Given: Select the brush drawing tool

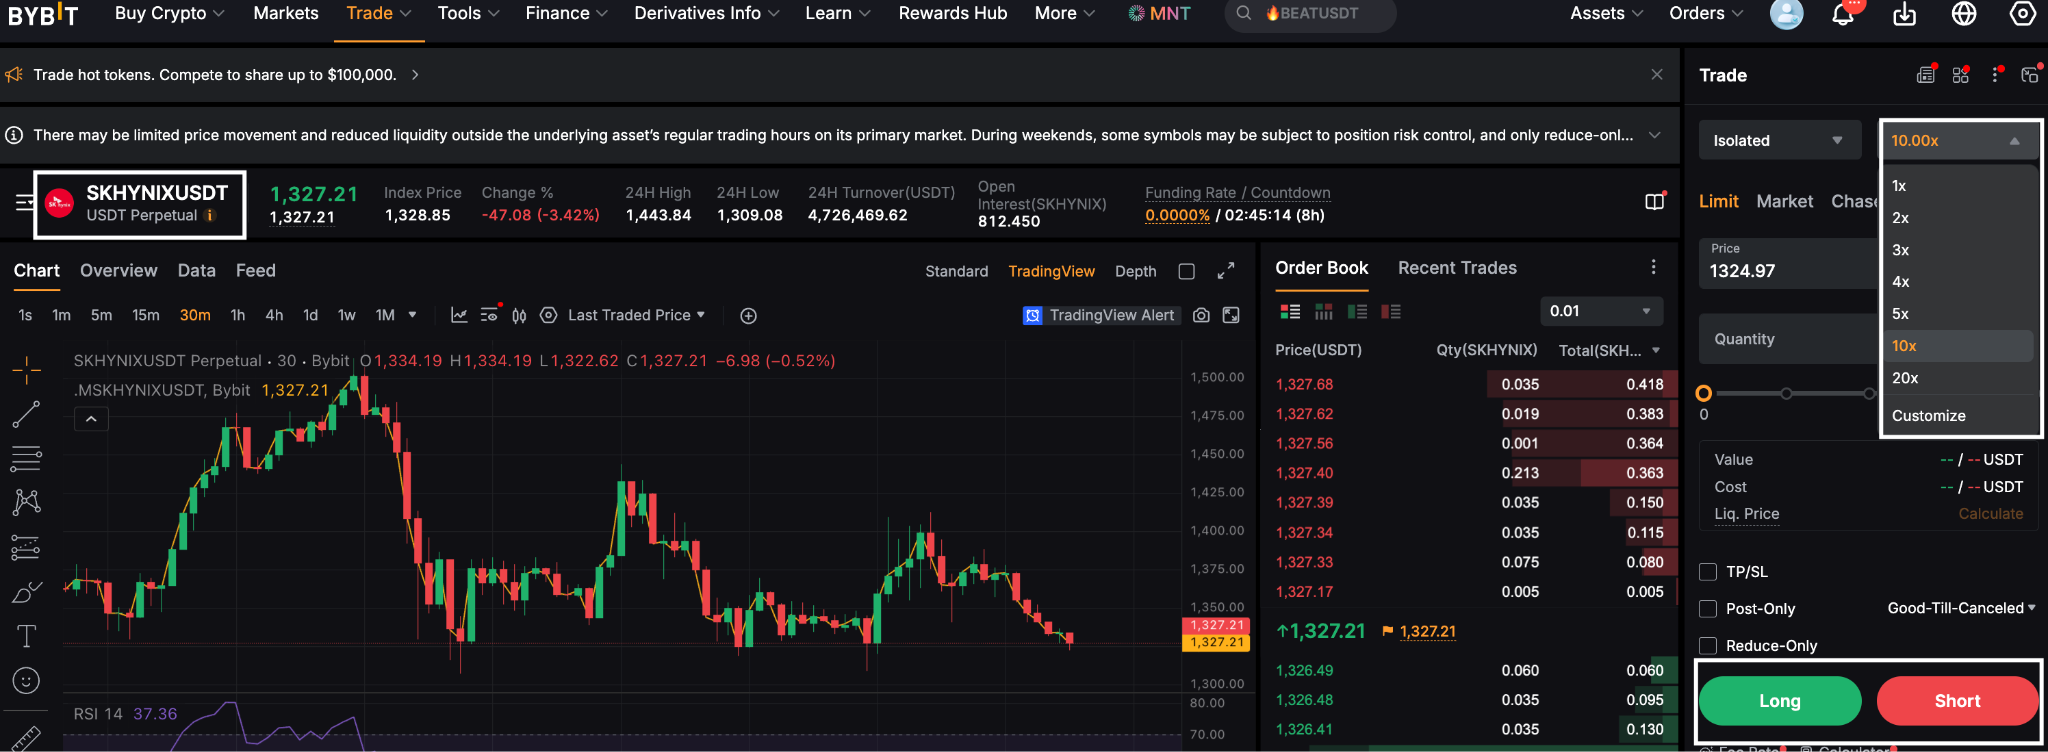Looking at the screenshot, I should pyautogui.click(x=27, y=592).
